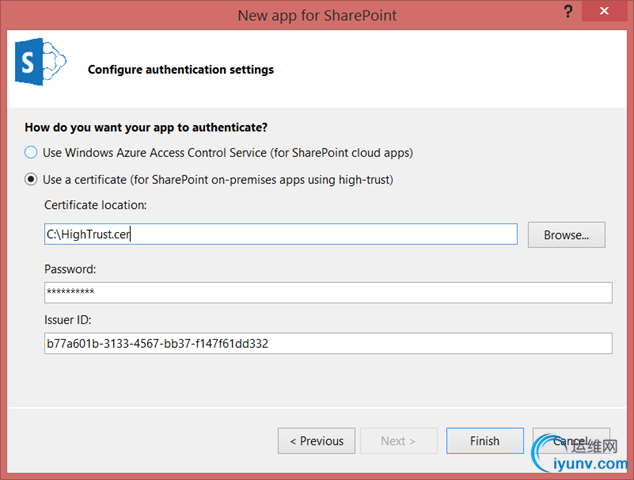Open help with the question mark icon
Screen dimensions: 634x480
coord(568,11)
